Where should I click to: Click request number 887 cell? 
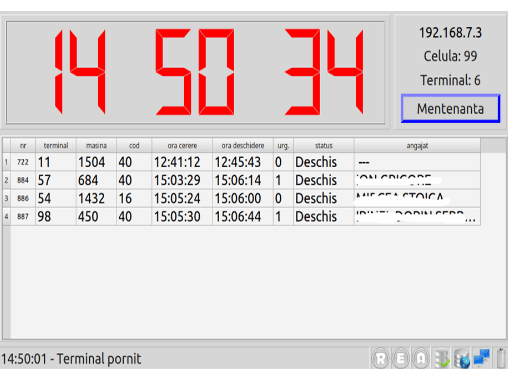click(x=23, y=217)
